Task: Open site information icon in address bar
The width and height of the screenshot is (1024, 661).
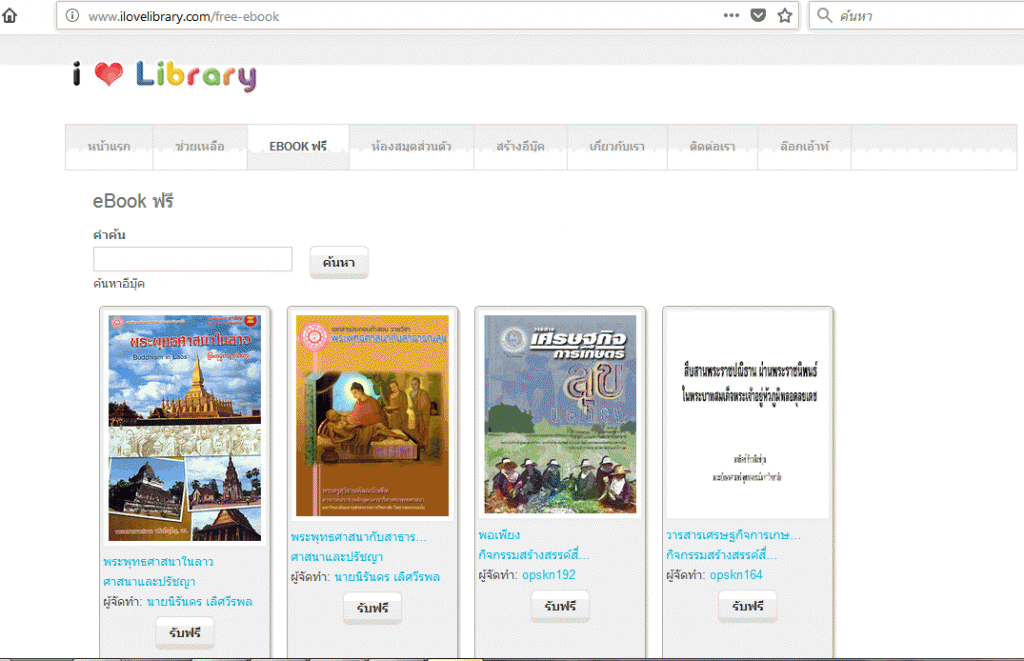Action: (x=72, y=16)
